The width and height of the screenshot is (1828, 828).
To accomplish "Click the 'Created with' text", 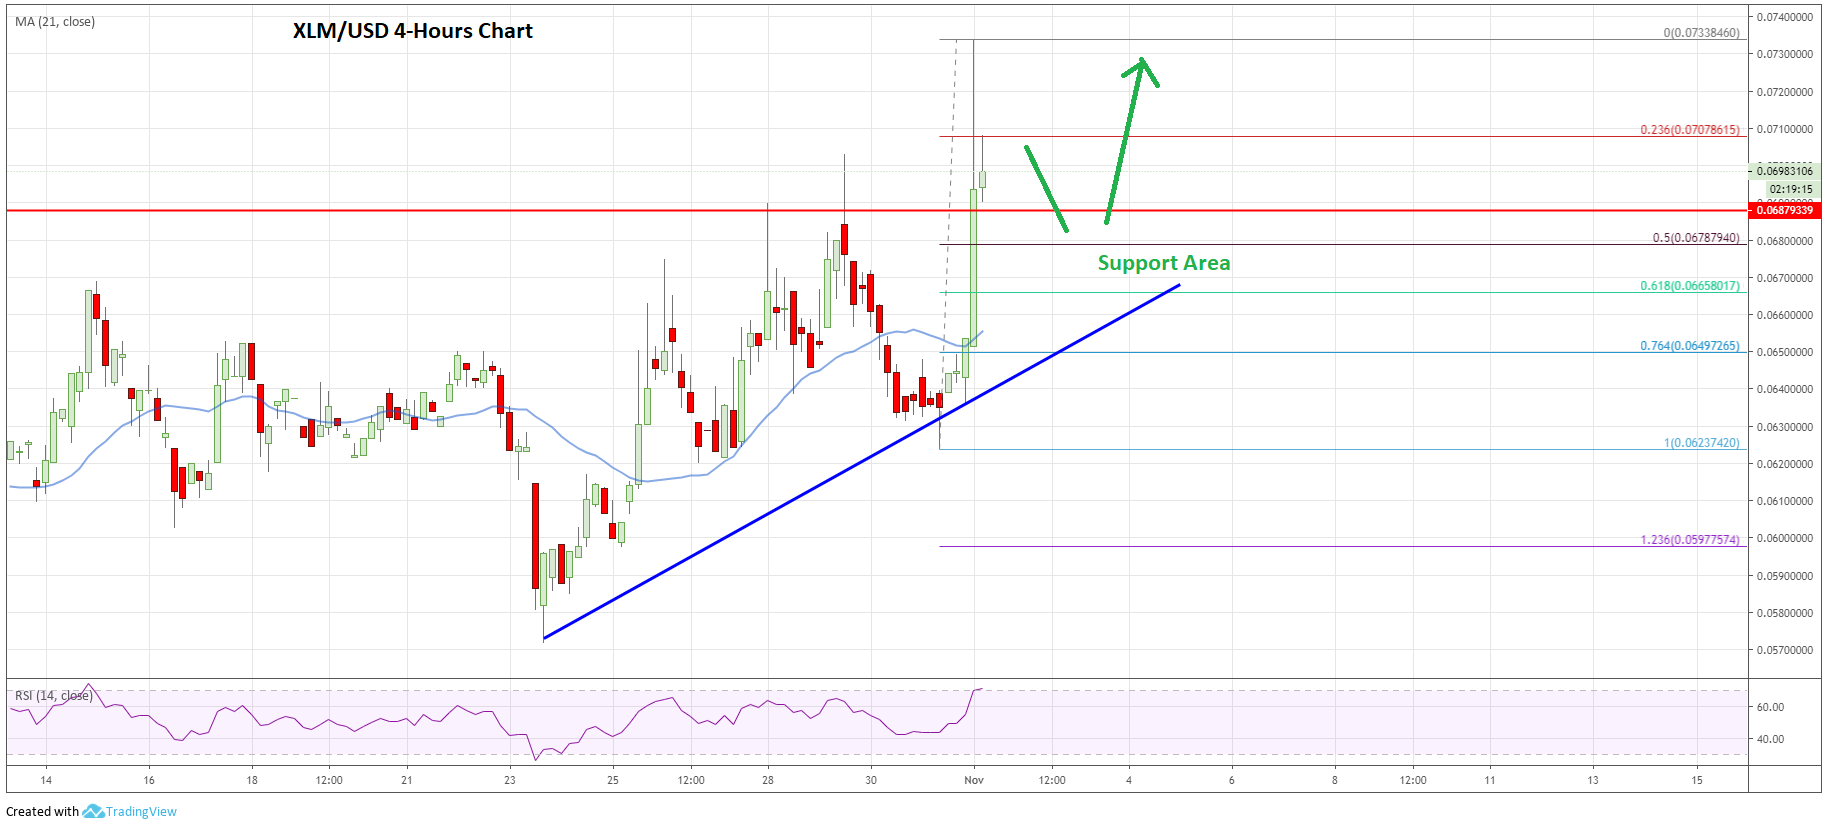I will click(42, 811).
